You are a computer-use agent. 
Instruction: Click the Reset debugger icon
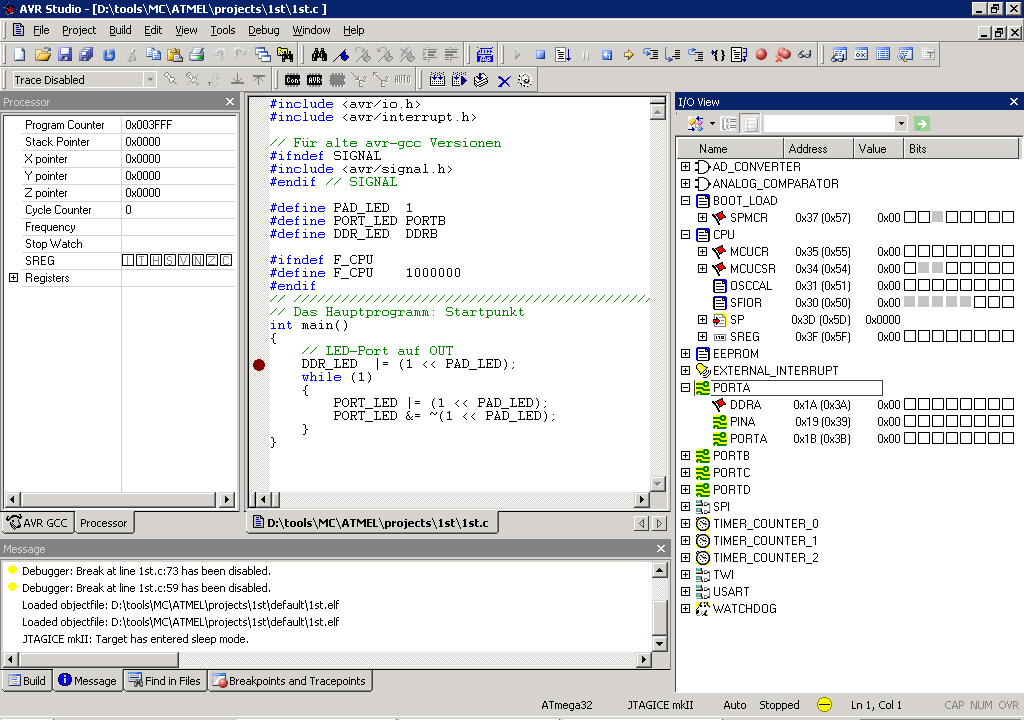click(x=607, y=55)
